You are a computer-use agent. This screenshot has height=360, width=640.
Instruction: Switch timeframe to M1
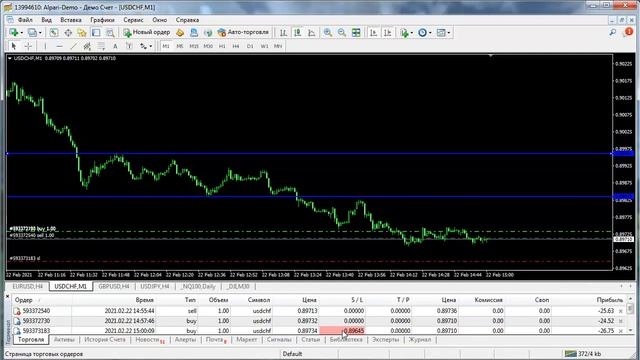(166, 46)
